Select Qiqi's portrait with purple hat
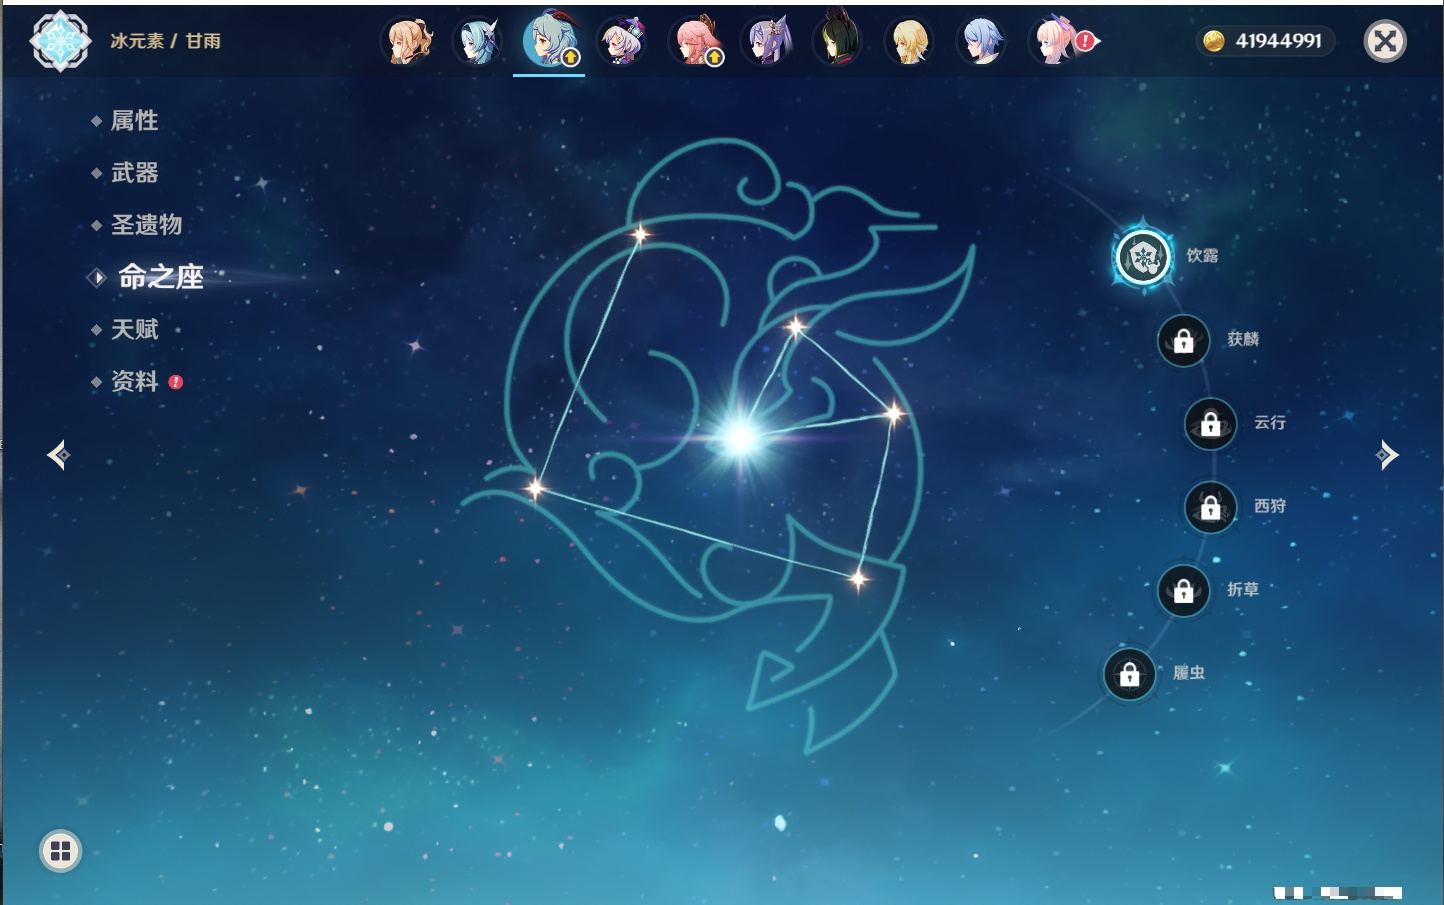The height and width of the screenshot is (905, 1444). point(622,41)
